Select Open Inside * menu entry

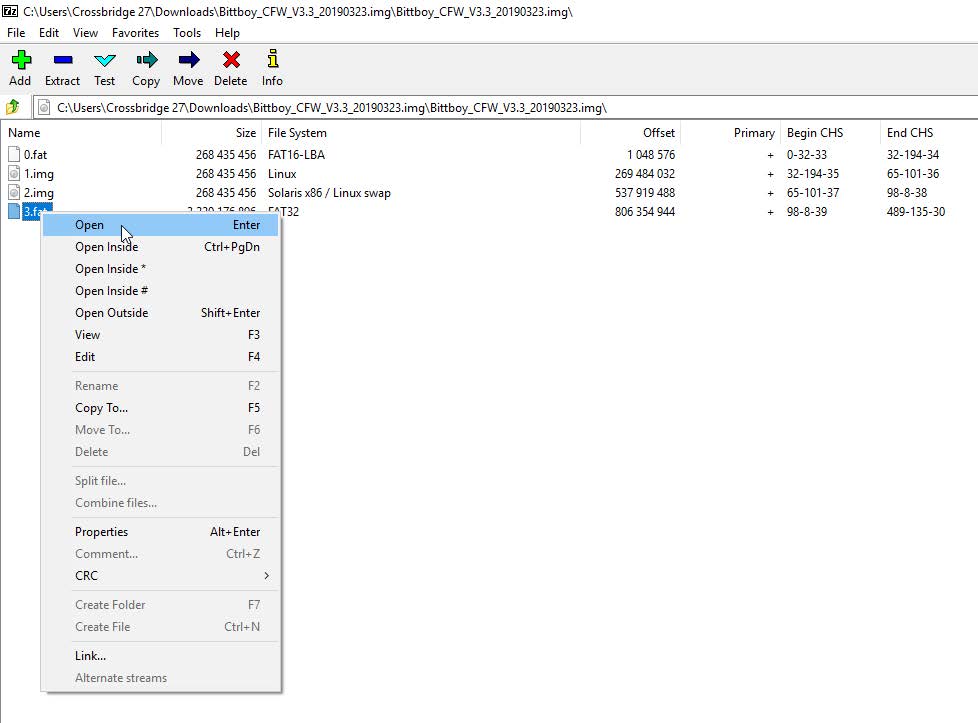tap(160, 269)
